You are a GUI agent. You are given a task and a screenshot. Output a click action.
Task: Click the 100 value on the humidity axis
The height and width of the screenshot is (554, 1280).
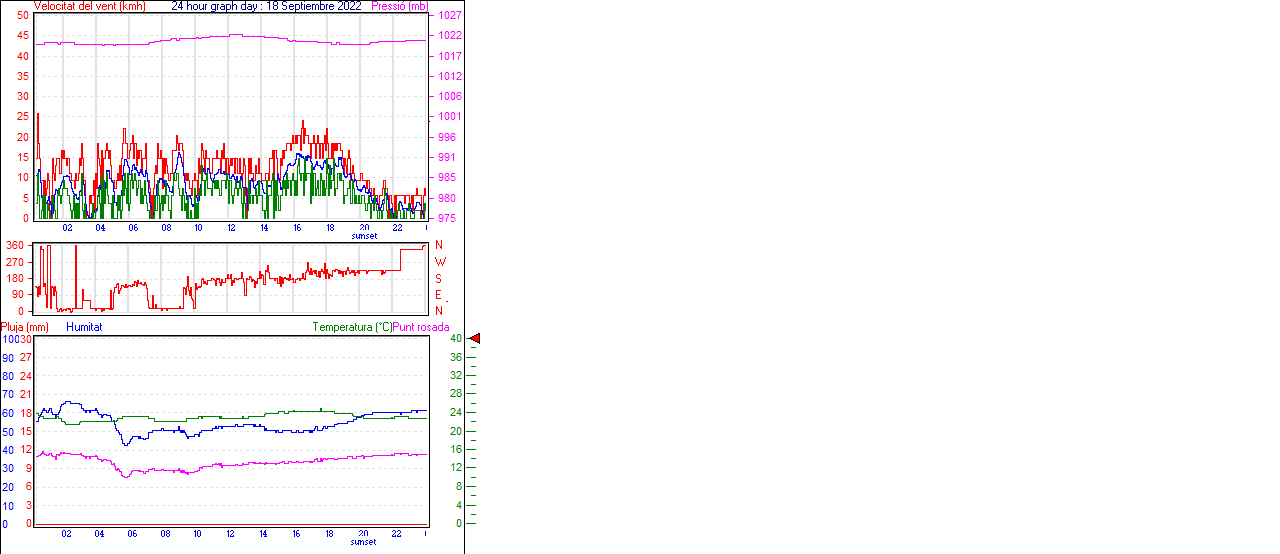pyautogui.click(x=10, y=339)
